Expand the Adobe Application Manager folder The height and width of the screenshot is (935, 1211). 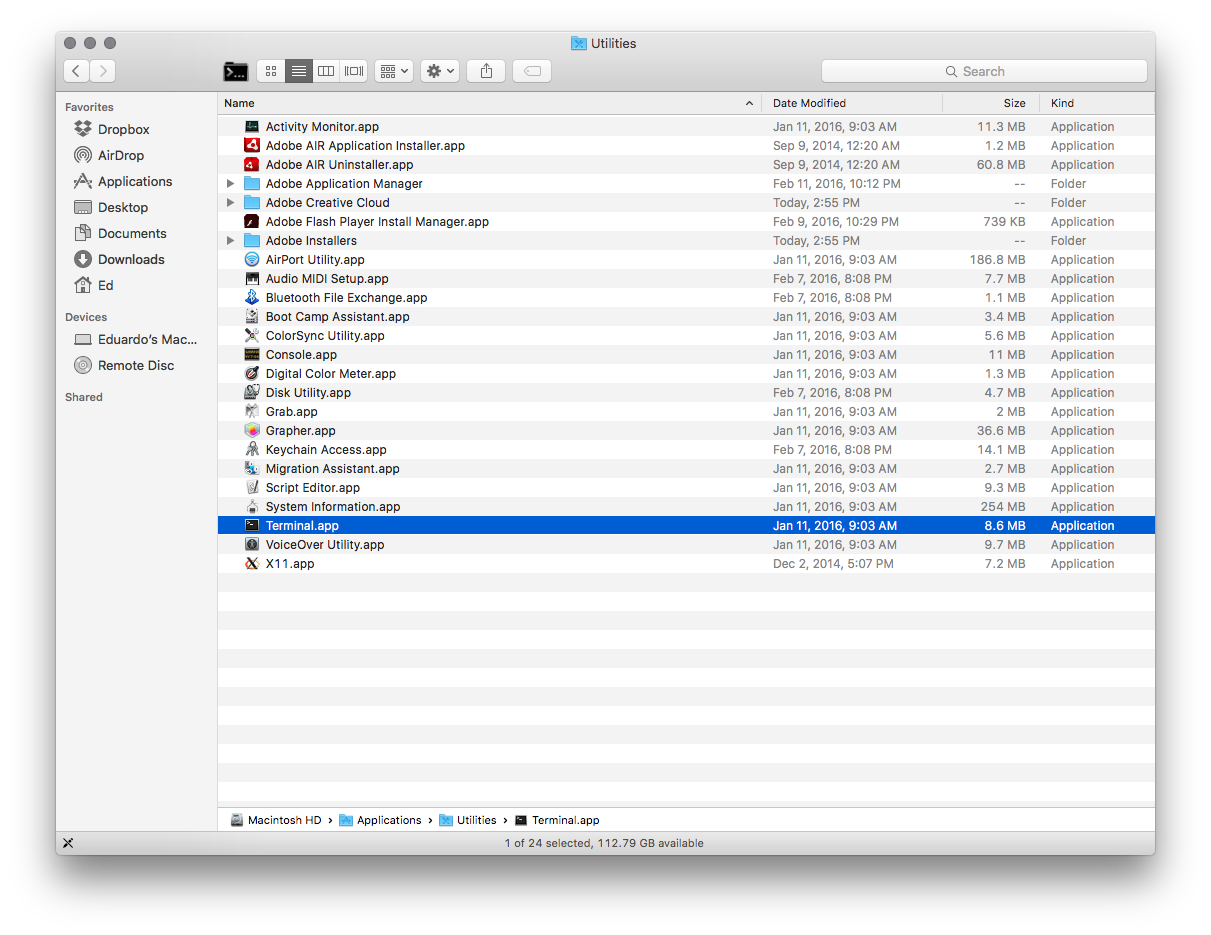231,184
